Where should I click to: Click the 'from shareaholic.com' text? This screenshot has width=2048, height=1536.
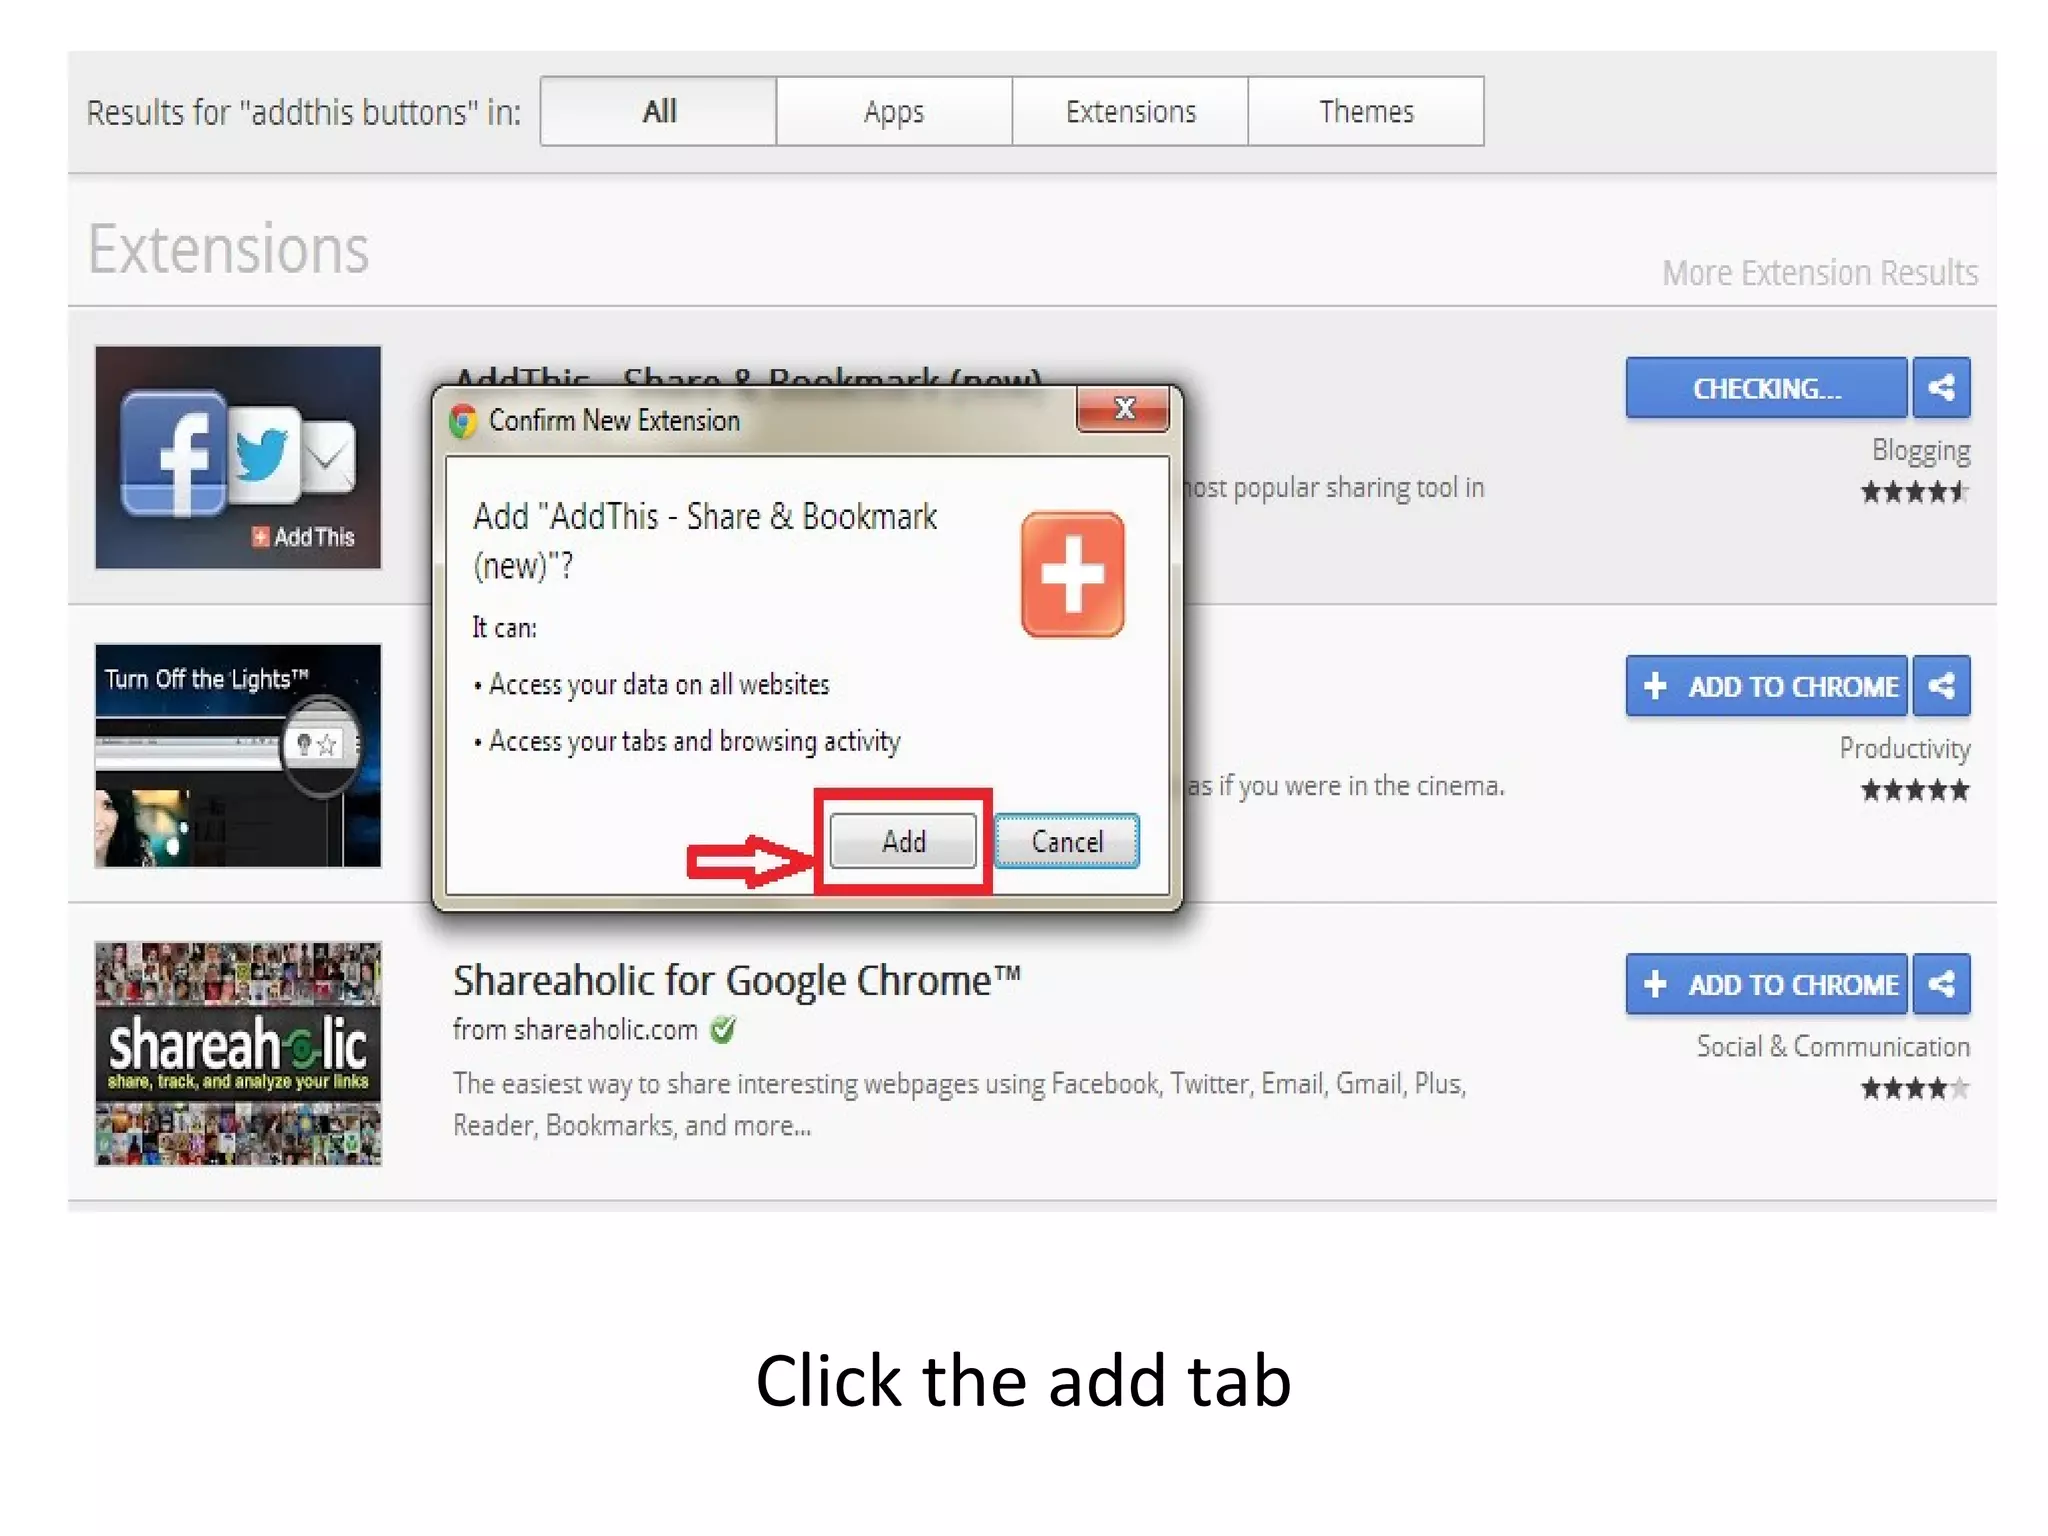[575, 1029]
